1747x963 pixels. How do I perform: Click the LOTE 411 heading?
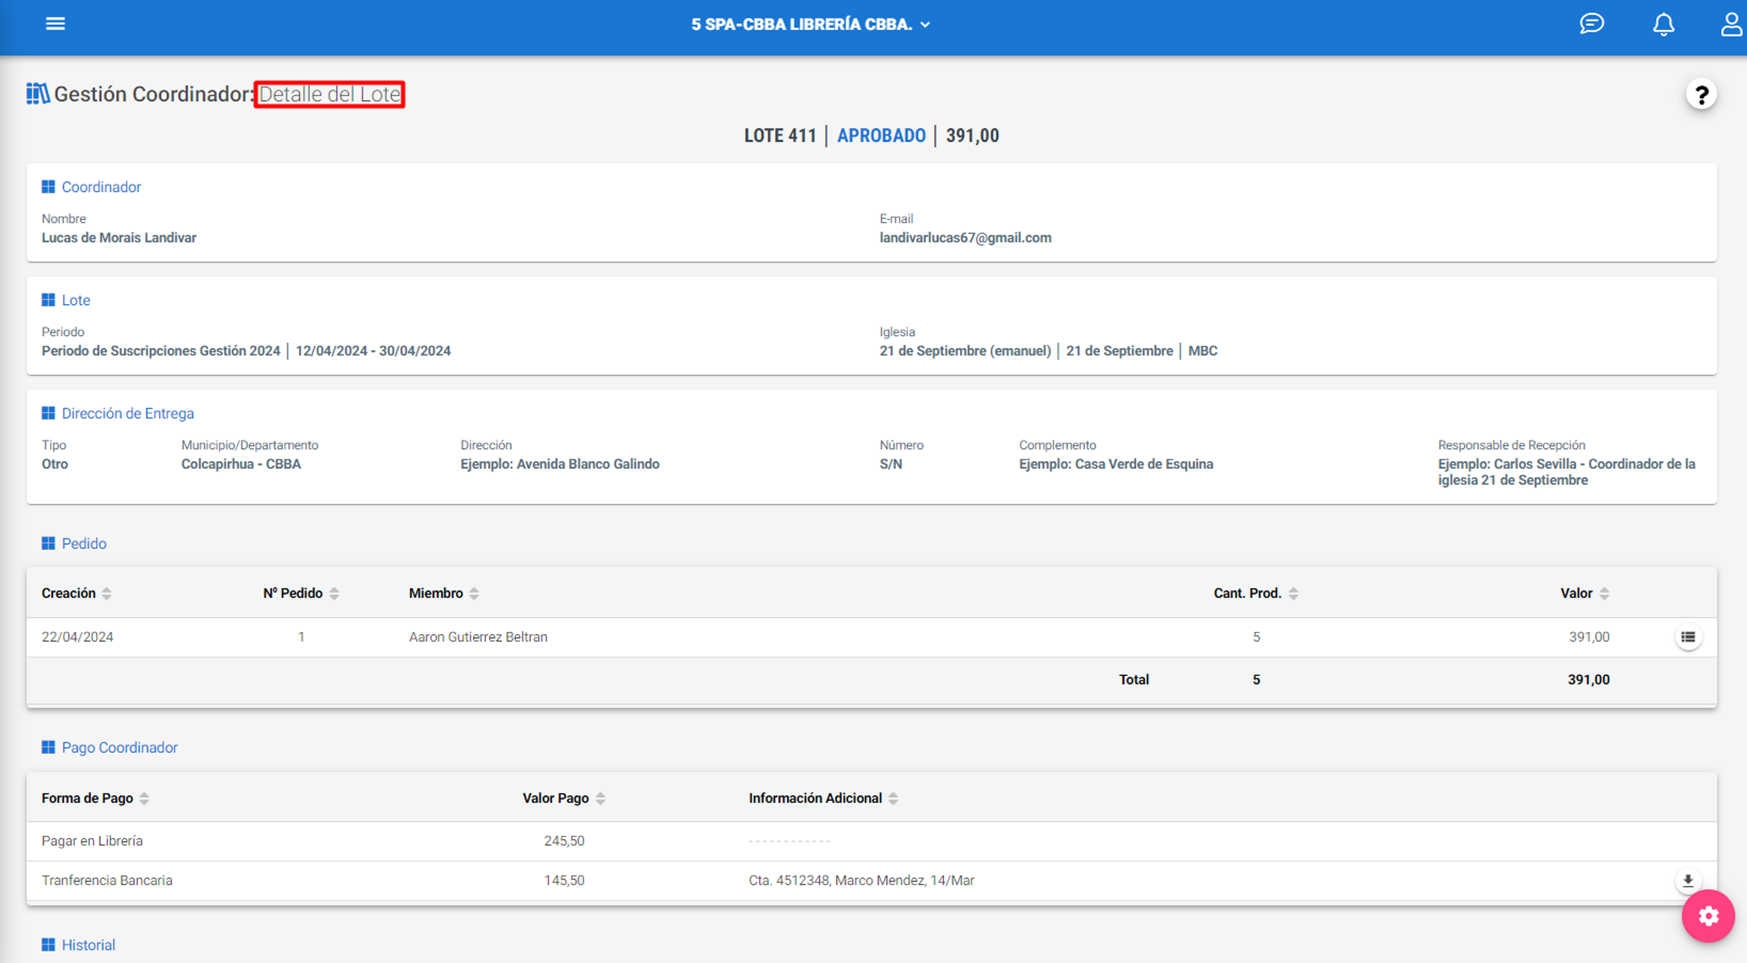point(780,136)
